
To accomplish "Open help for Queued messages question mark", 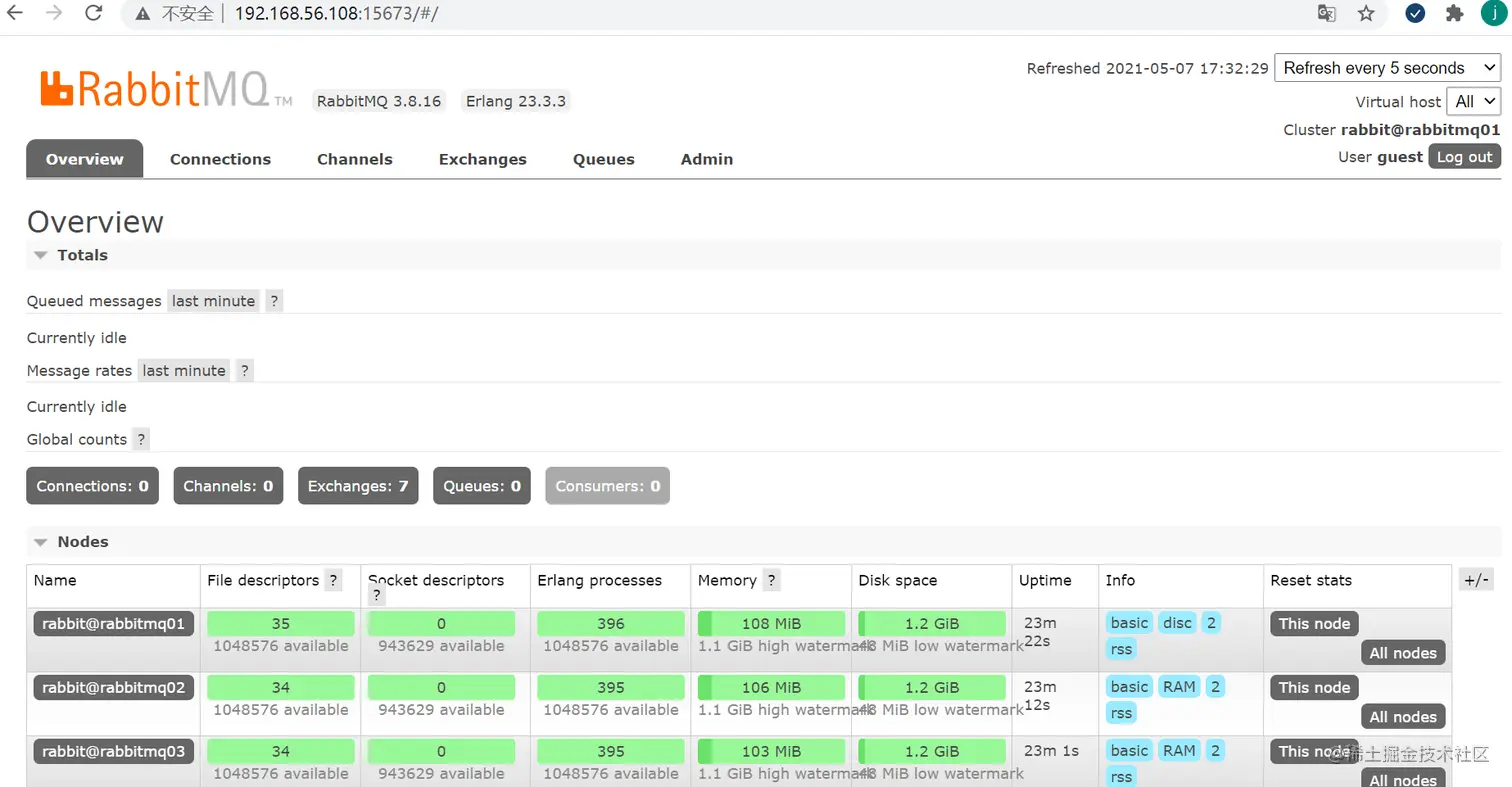I will (x=274, y=301).
